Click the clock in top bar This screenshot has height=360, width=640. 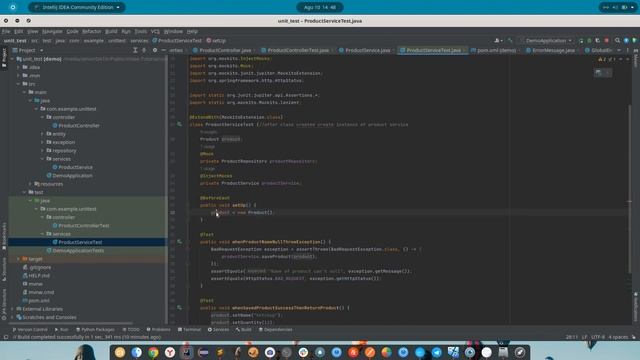pyautogui.click(x=320, y=7)
